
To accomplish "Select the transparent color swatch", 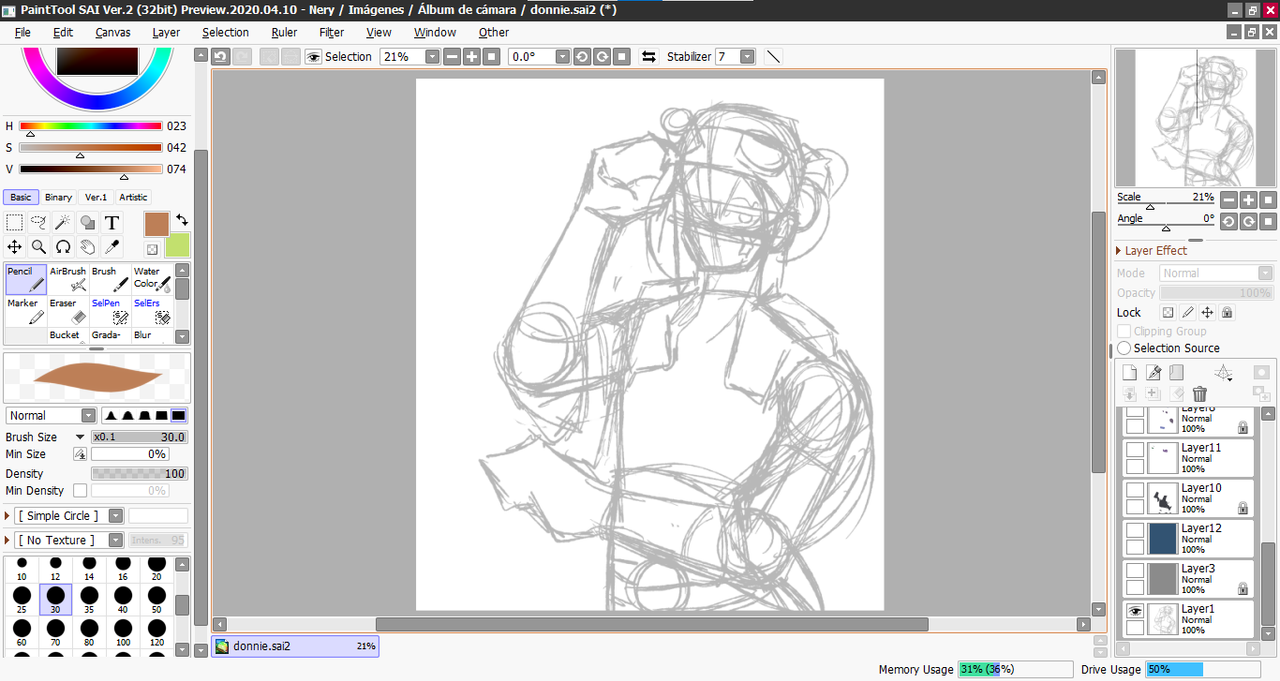I will pyautogui.click(x=152, y=250).
